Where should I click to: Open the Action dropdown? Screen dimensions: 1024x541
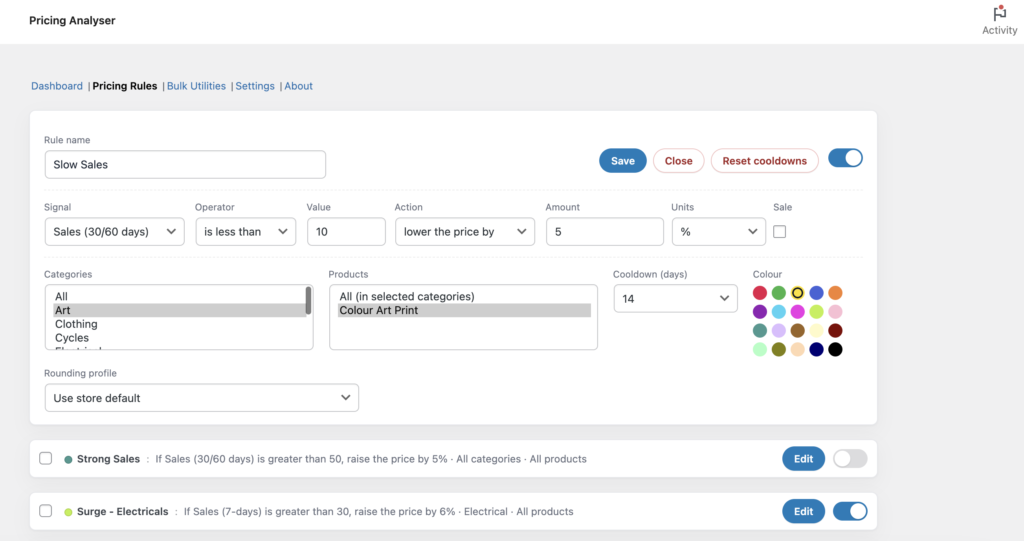(465, 232)
